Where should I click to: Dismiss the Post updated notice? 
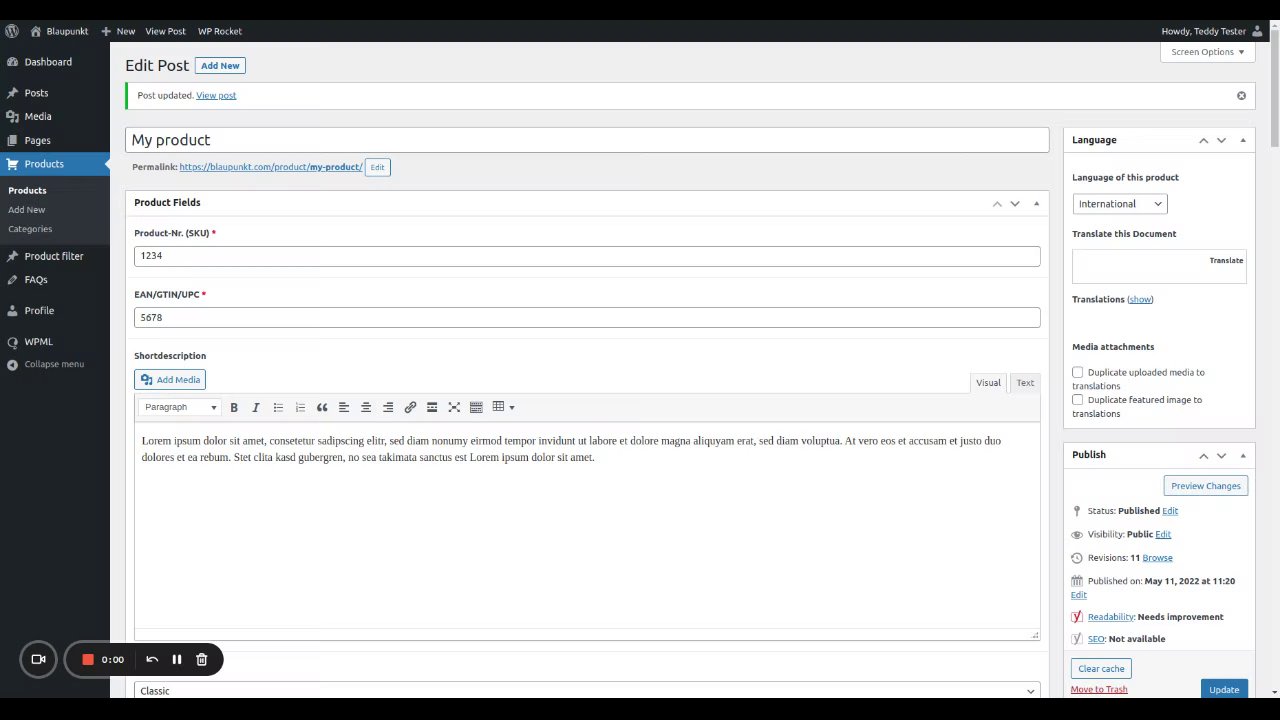[1241, 96]
